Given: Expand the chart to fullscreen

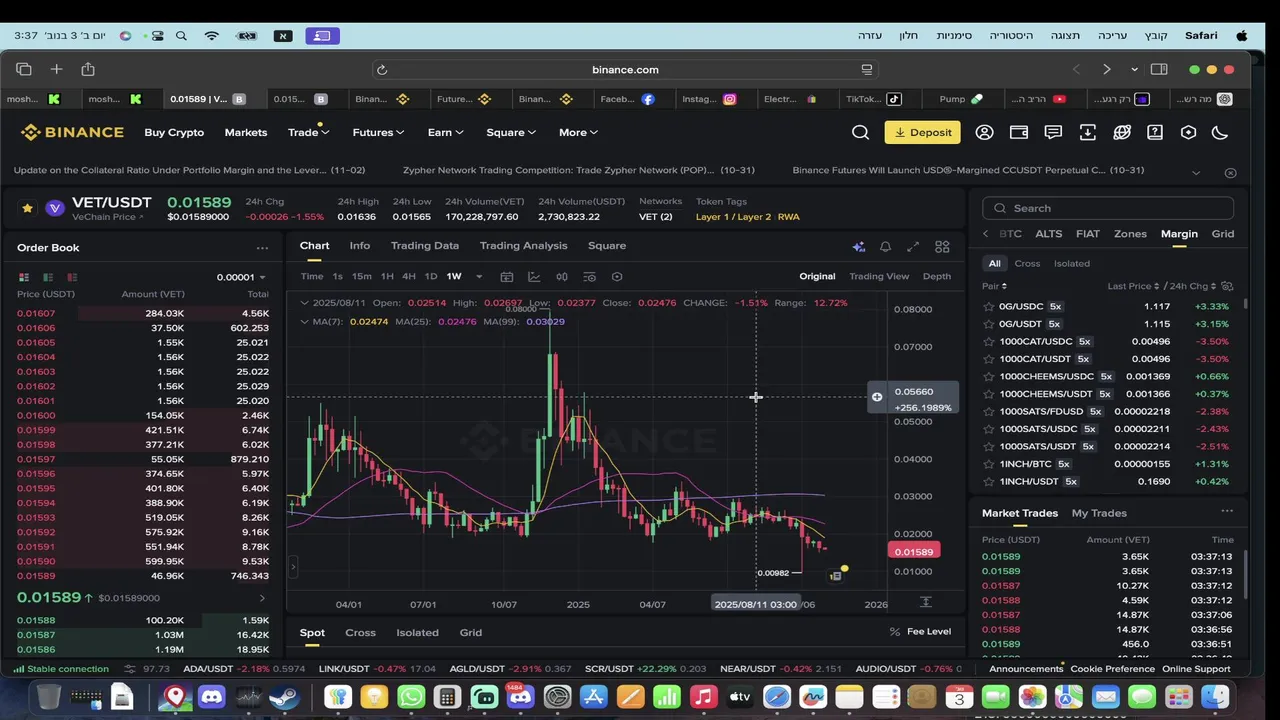Looking at the screenshot, I should tap(913, 246).
